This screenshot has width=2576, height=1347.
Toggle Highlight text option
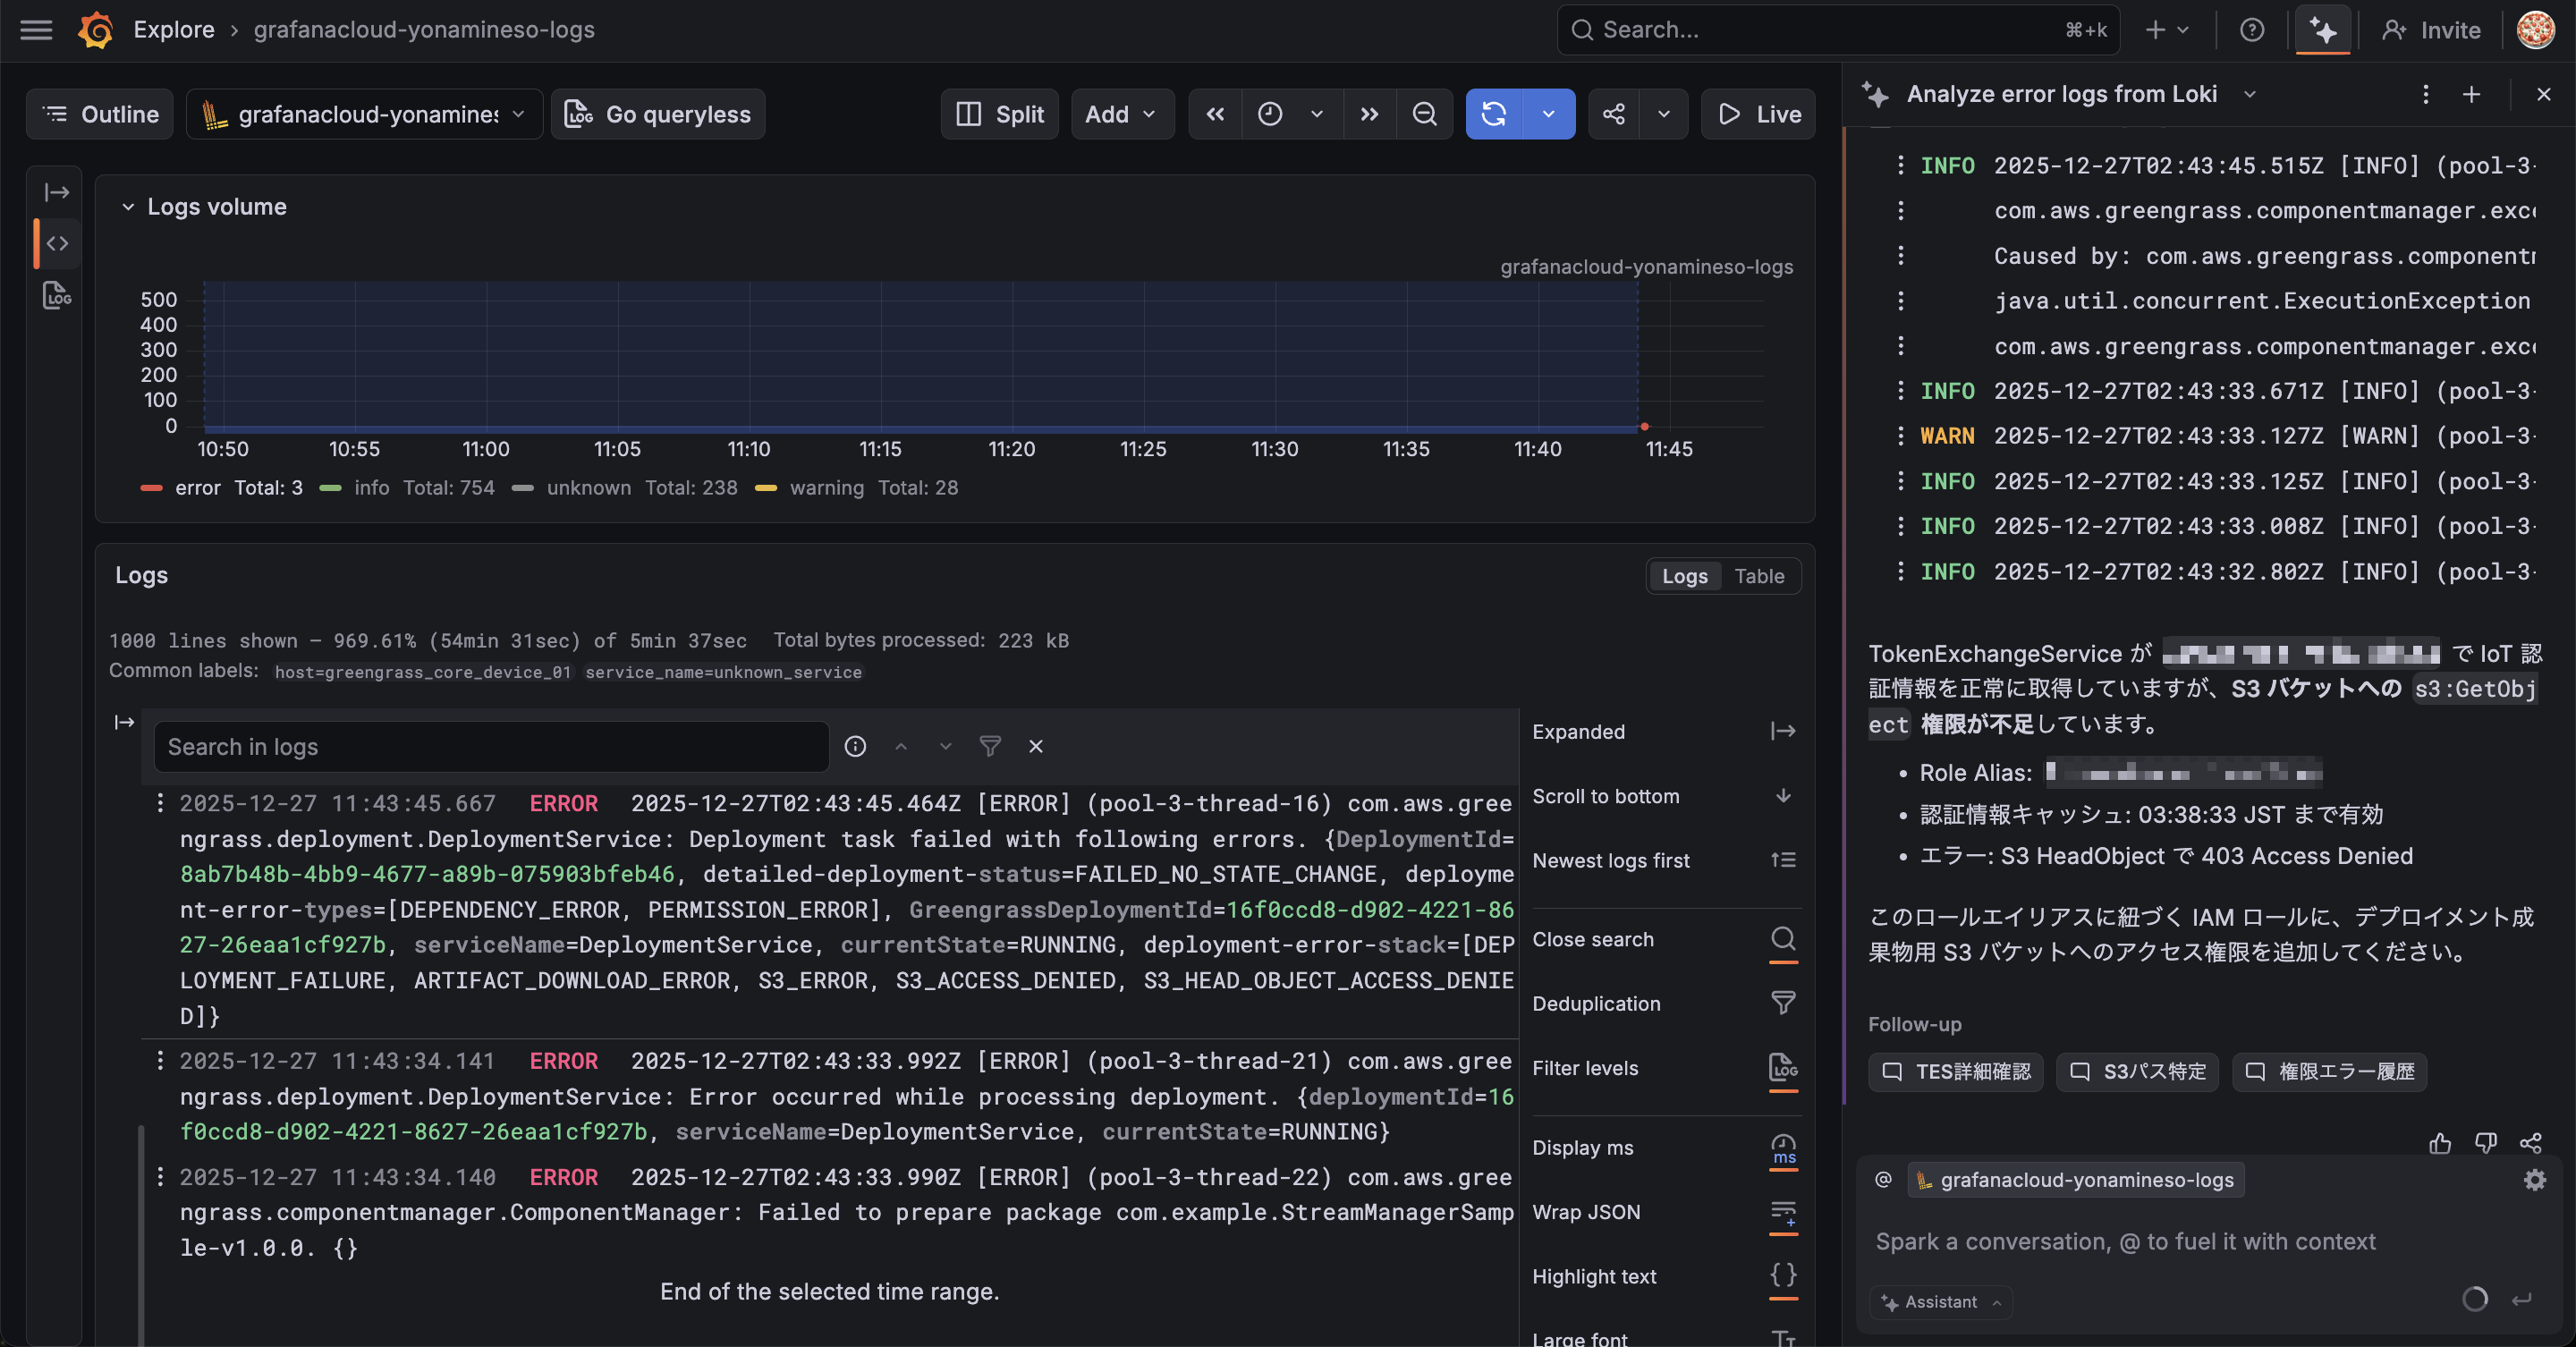click(1783, 1276)
